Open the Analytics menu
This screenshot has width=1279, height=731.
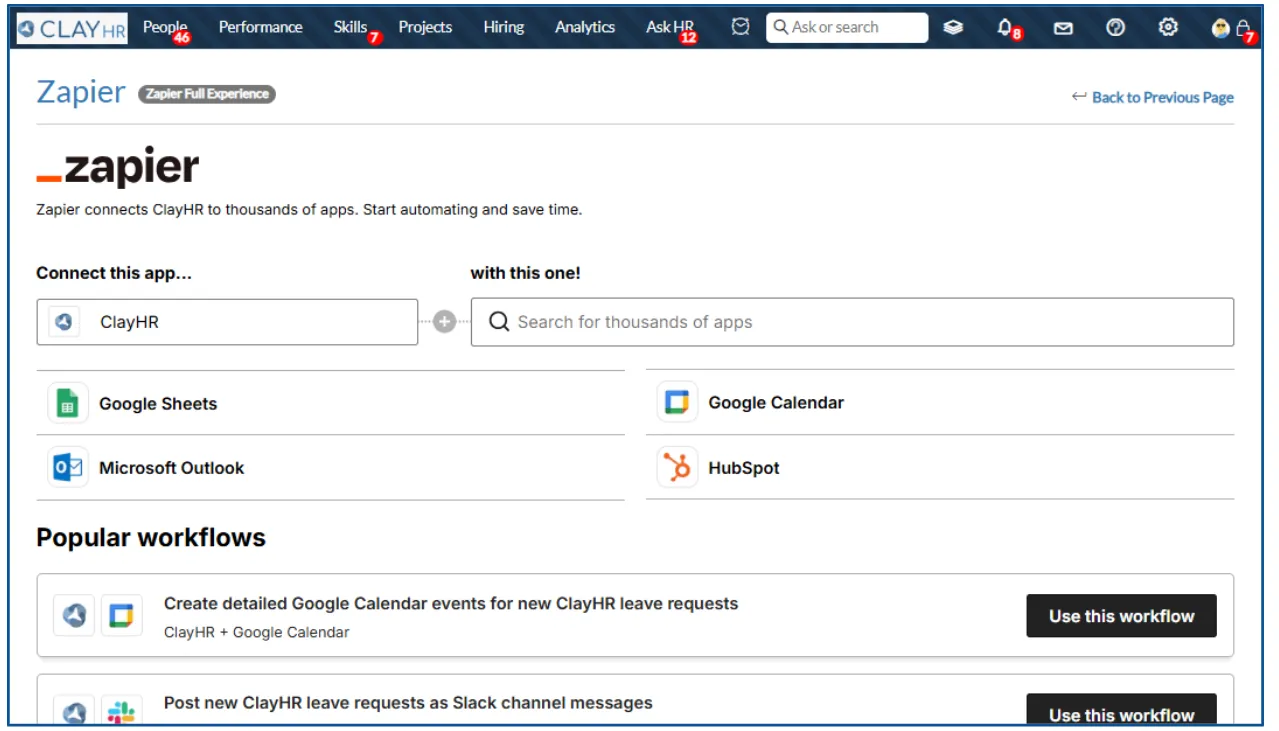[585, 27]
